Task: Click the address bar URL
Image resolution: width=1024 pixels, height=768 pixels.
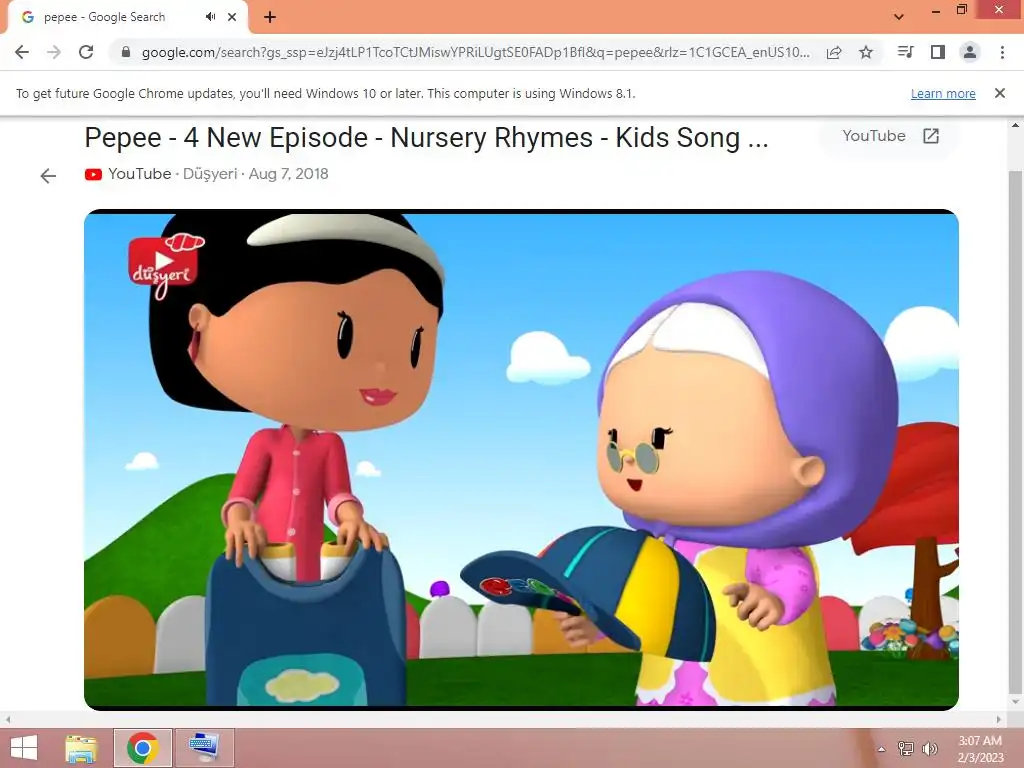Action: [x=475, y=52]
